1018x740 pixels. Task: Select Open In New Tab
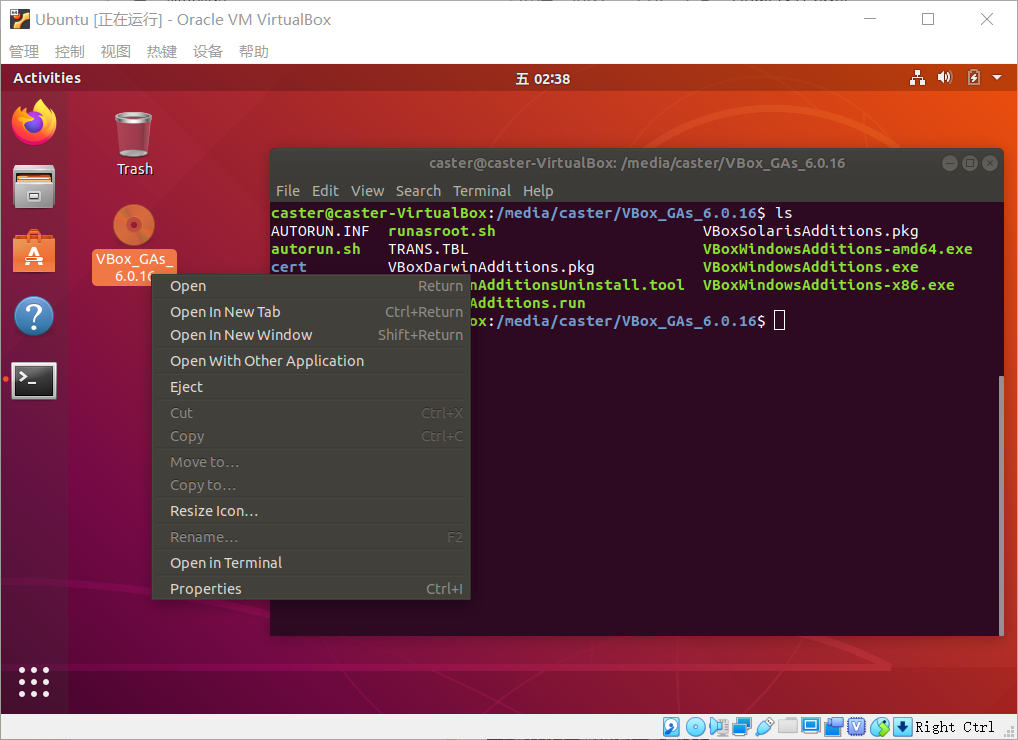pyautogui.click(x=311, y=312)
